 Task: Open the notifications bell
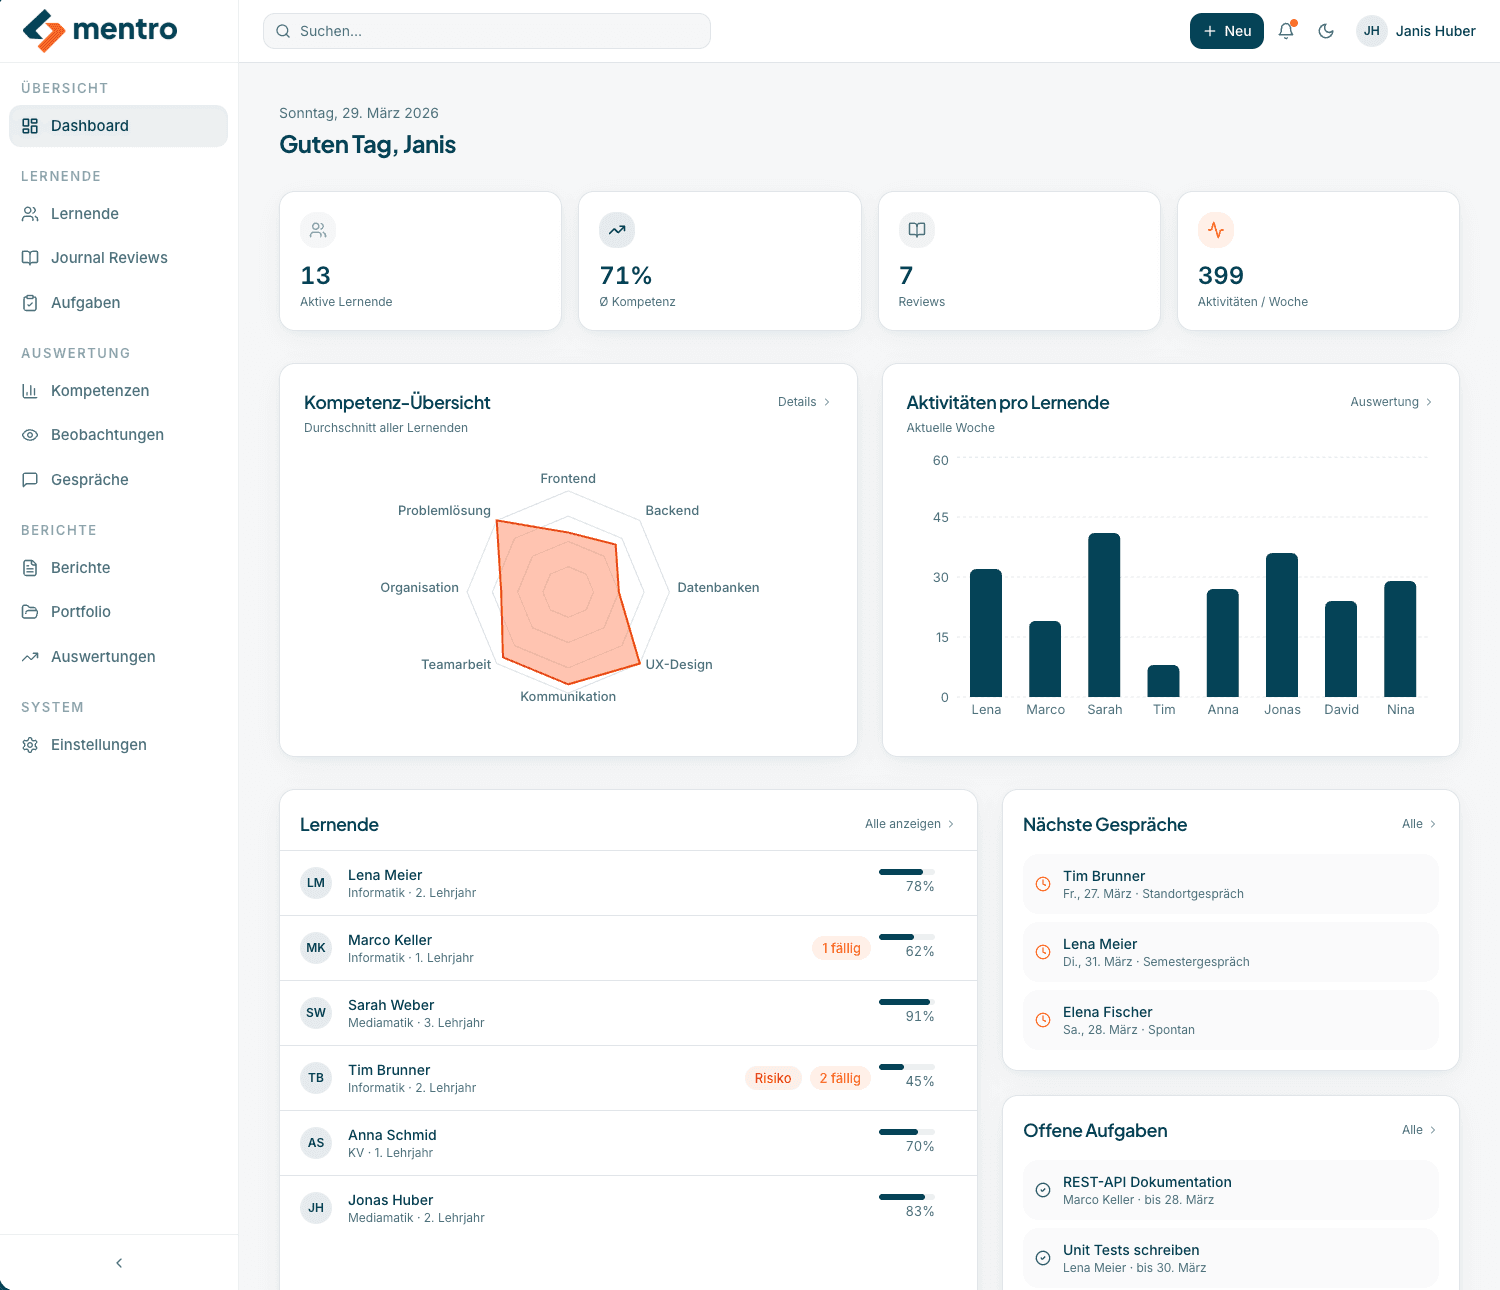point(1286,31)
